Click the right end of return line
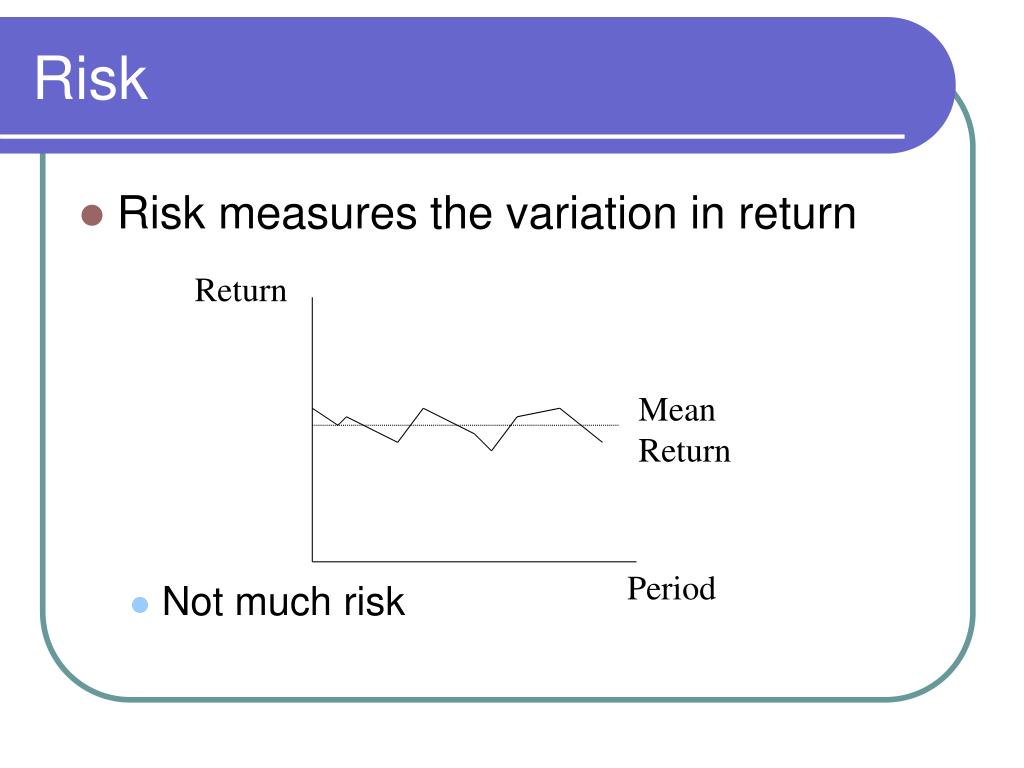The width and height of the screenshot is (1024, 768). 601,442
